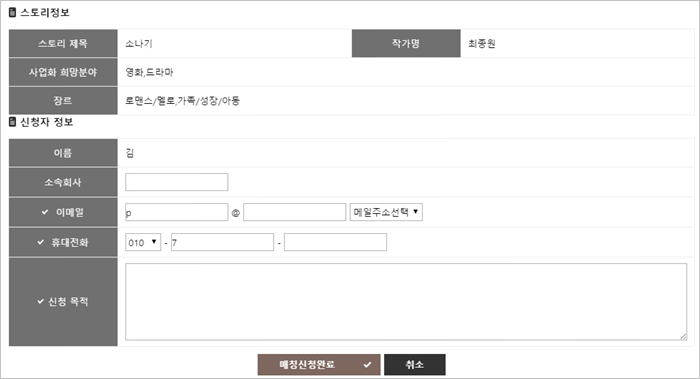Click inside the 신청 목적 text area
The height and width of the screenshot is (379, 700).
(x=406, y=302)
